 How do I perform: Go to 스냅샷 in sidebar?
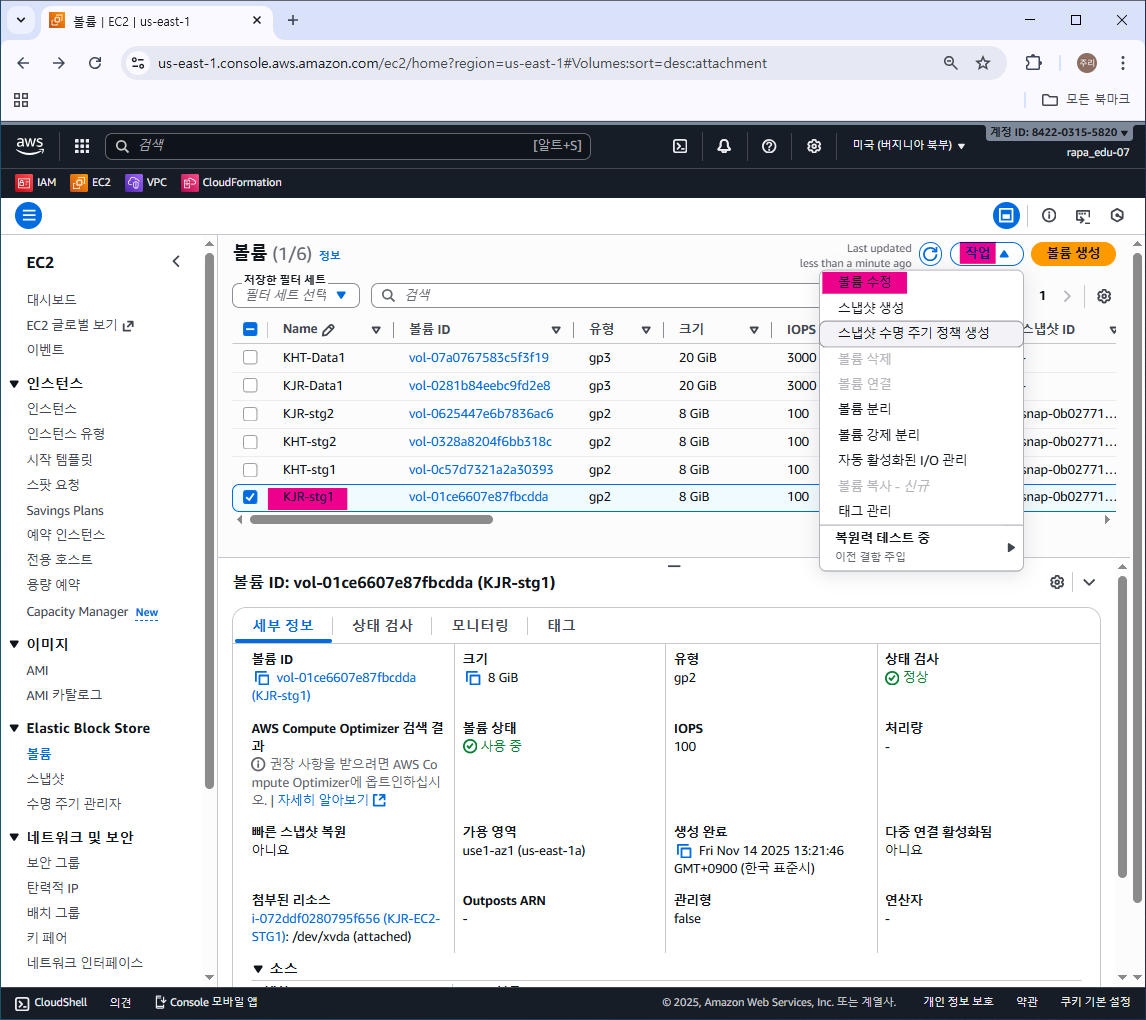coord(45,778)
